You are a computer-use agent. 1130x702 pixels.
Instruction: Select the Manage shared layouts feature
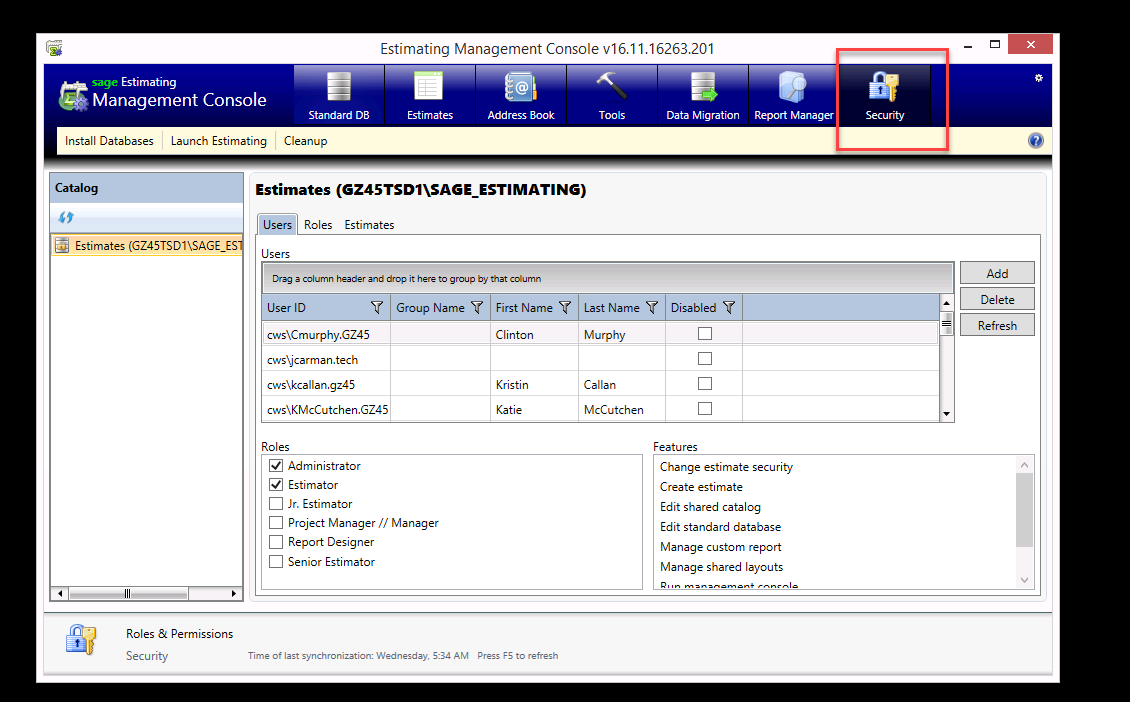[x=721, y=567]
